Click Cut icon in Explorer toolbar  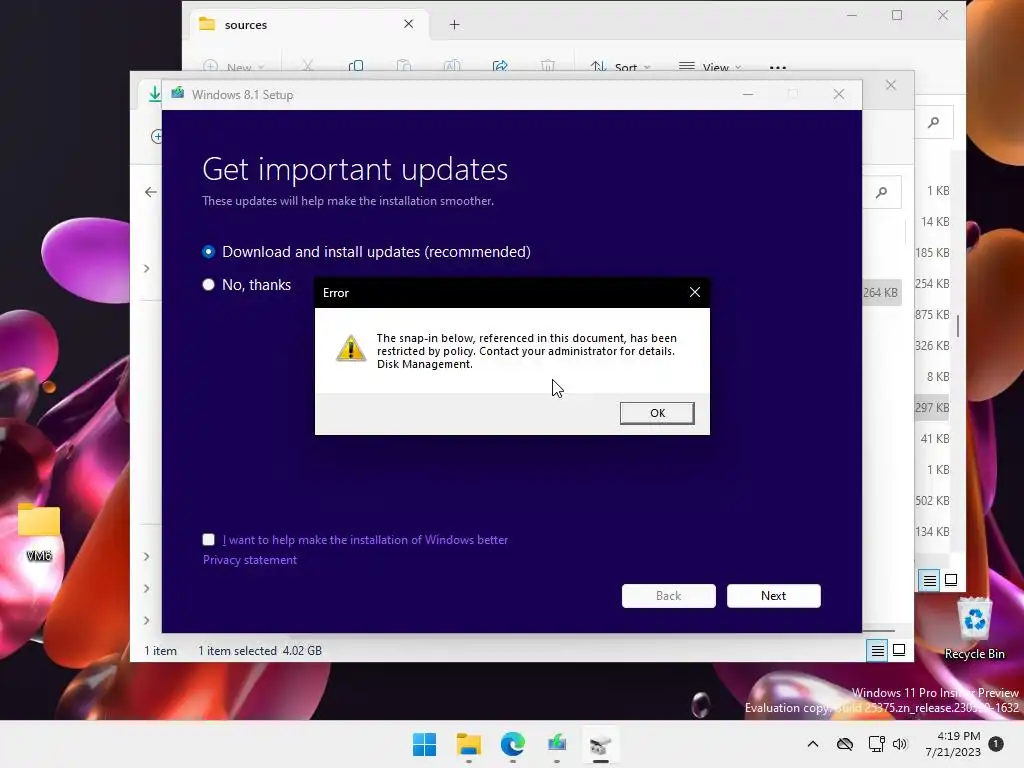pos(308,66)
